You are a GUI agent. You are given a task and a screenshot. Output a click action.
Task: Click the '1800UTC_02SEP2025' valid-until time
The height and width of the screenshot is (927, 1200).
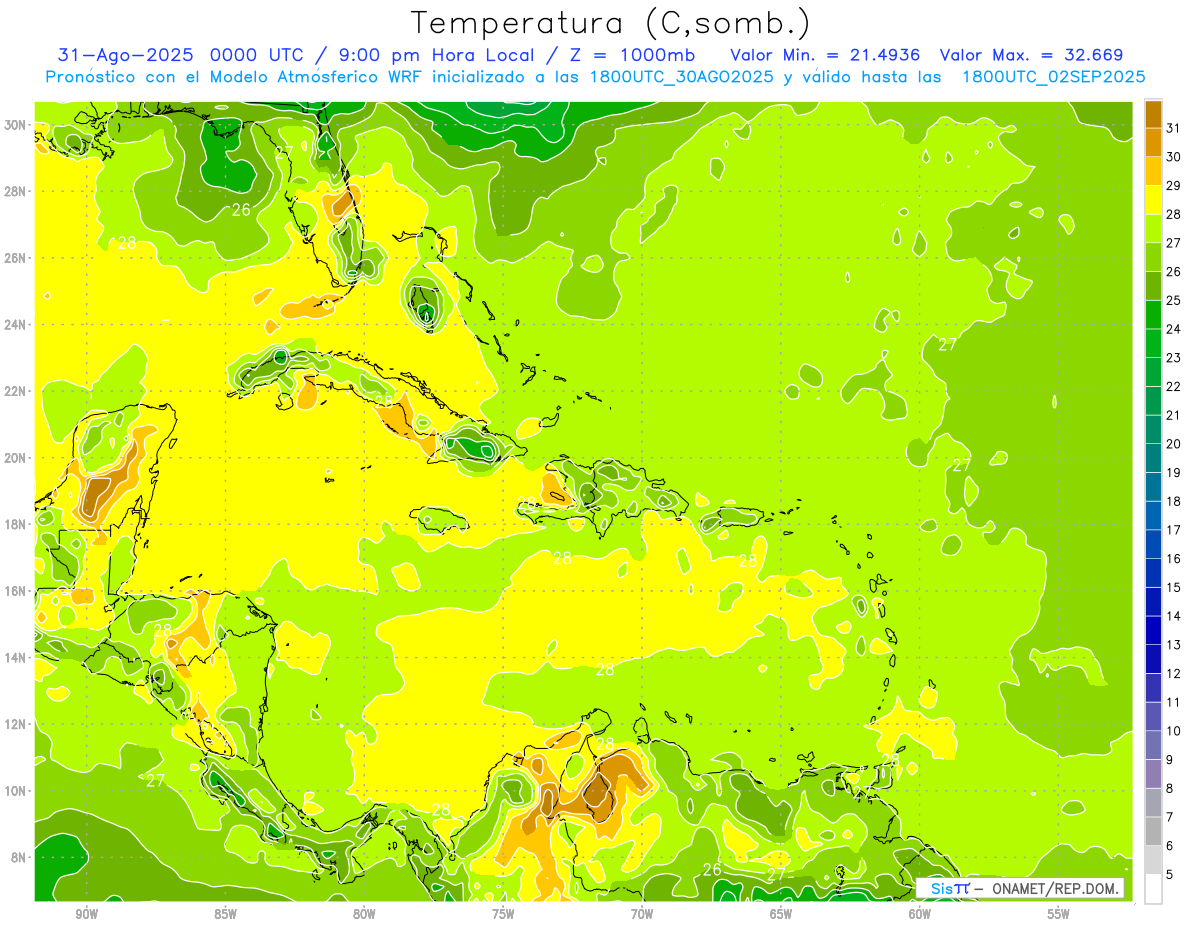click(1053, 77)
